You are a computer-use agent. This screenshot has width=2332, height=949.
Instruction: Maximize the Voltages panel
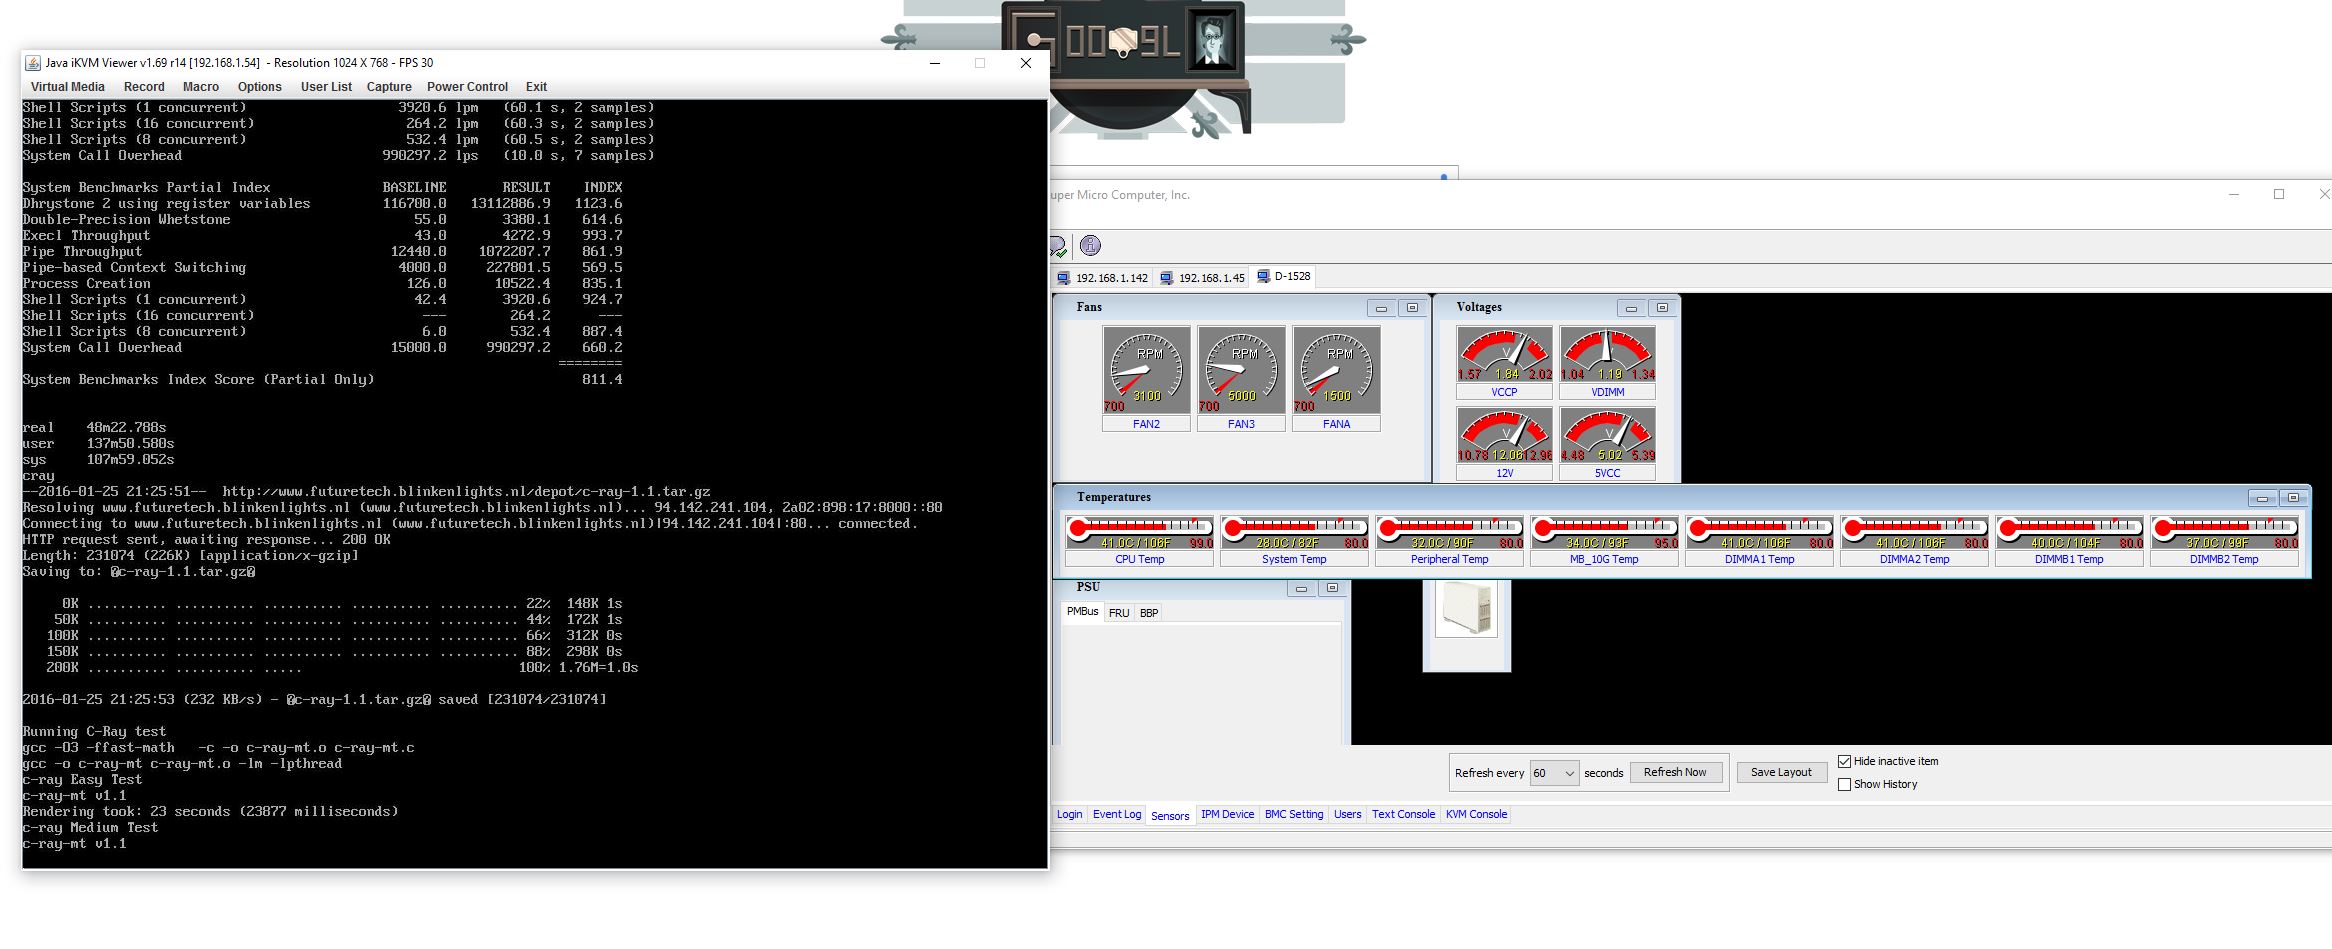1662,308
